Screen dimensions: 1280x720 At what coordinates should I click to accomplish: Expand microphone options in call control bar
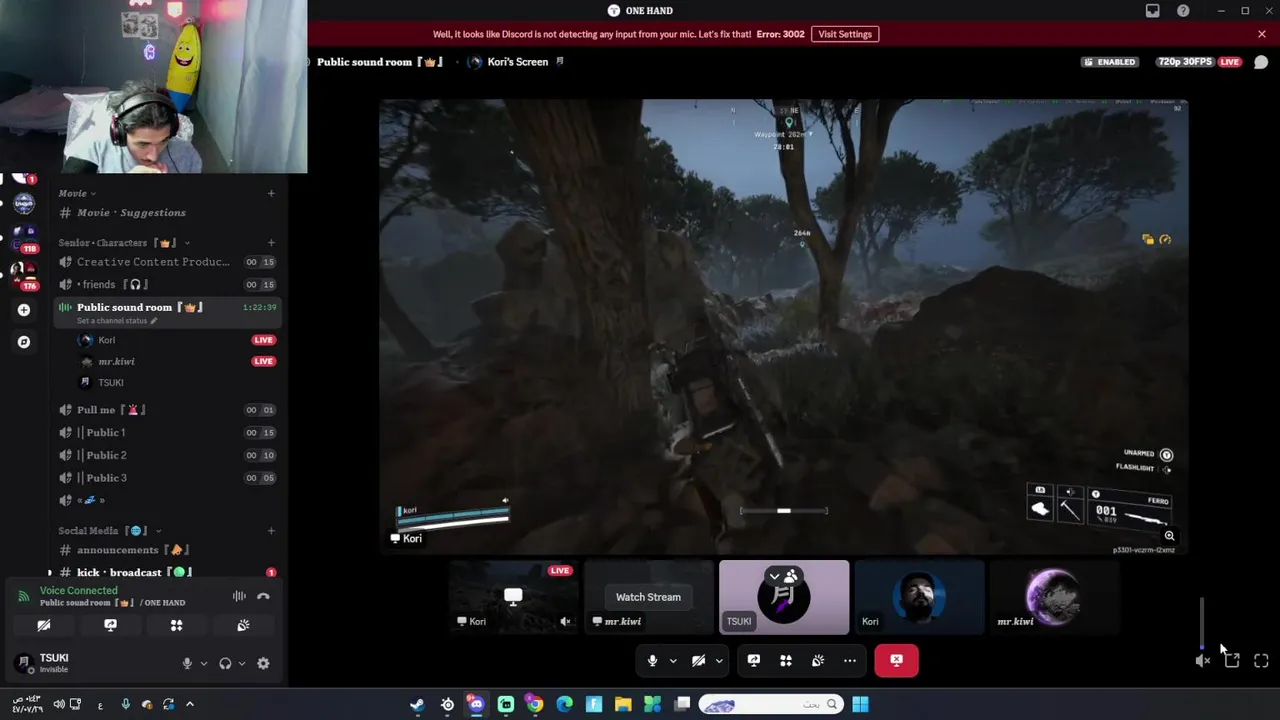(x=672, y=660)
